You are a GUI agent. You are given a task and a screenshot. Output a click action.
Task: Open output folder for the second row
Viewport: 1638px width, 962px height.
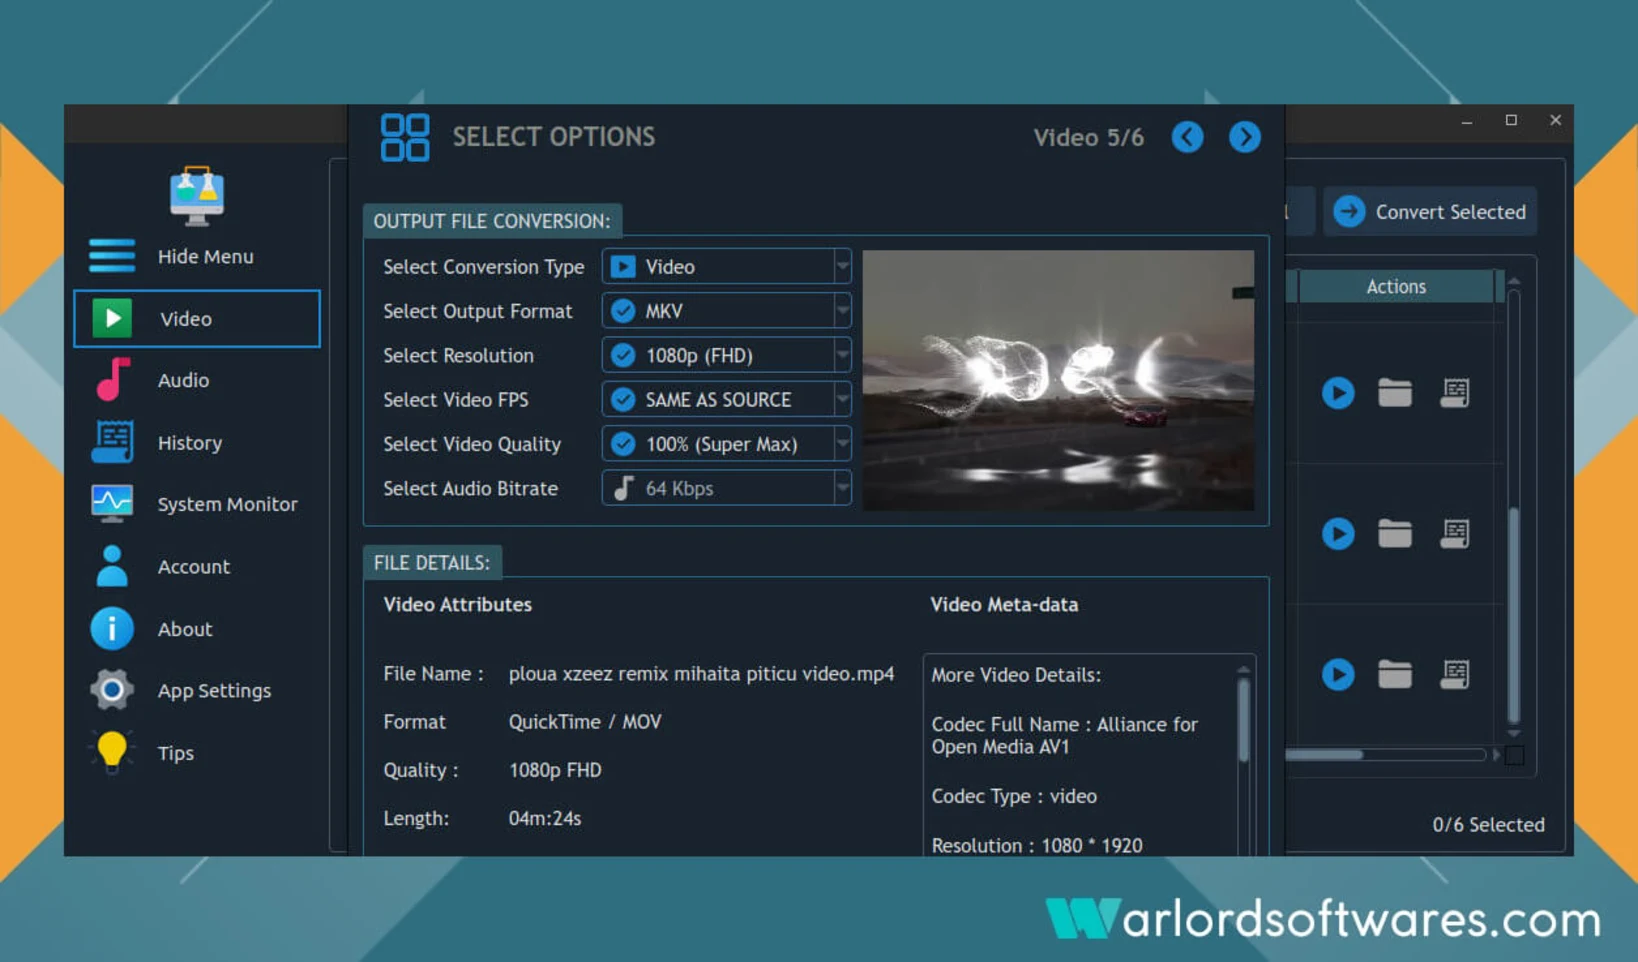tap(1394, 534)
